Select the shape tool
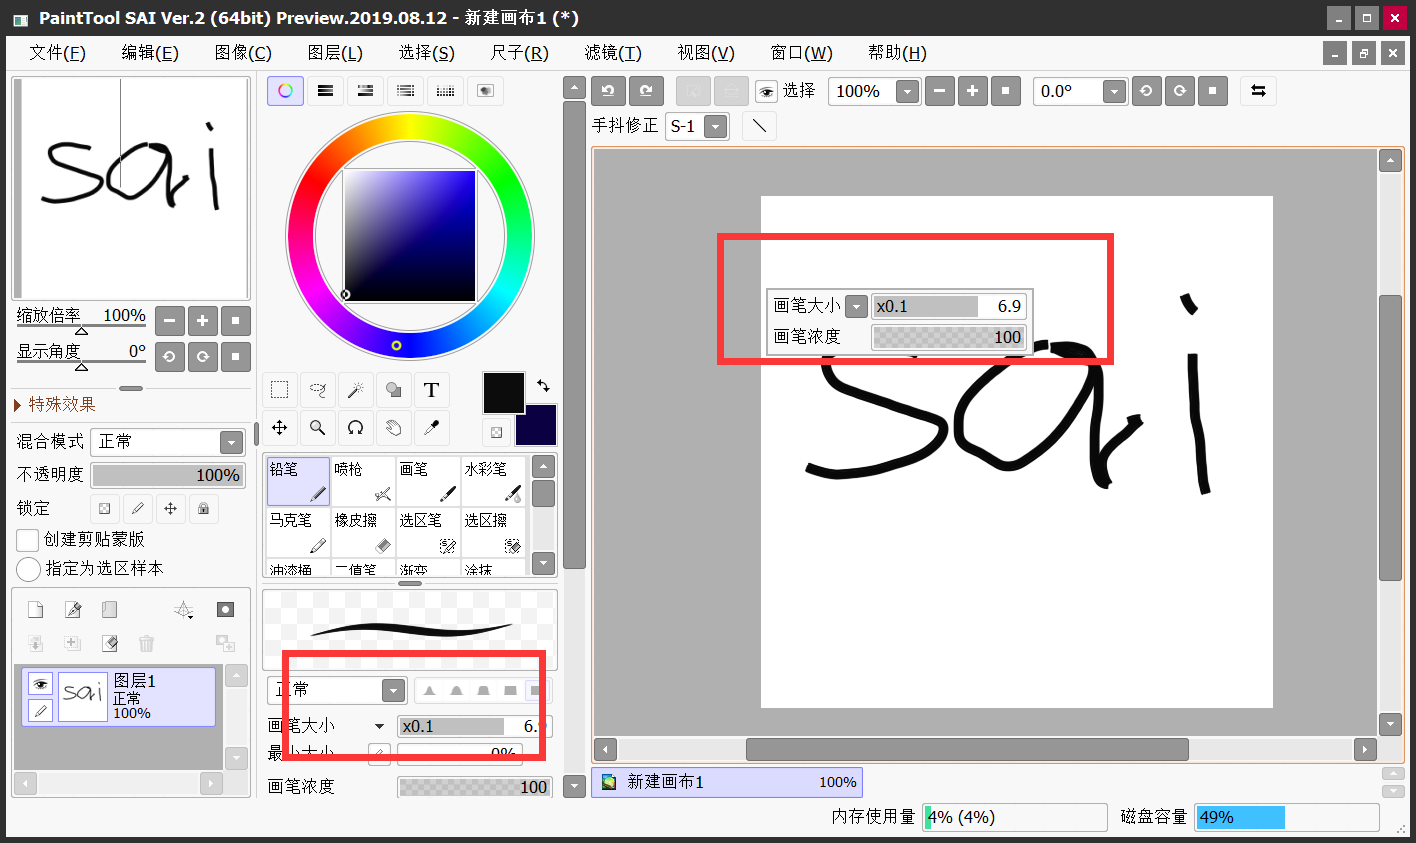 point(393,390)
